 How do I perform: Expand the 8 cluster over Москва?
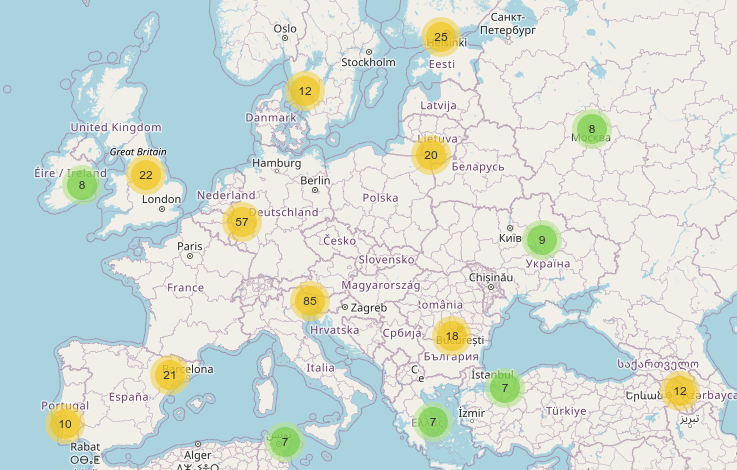[x=592, y=129]
